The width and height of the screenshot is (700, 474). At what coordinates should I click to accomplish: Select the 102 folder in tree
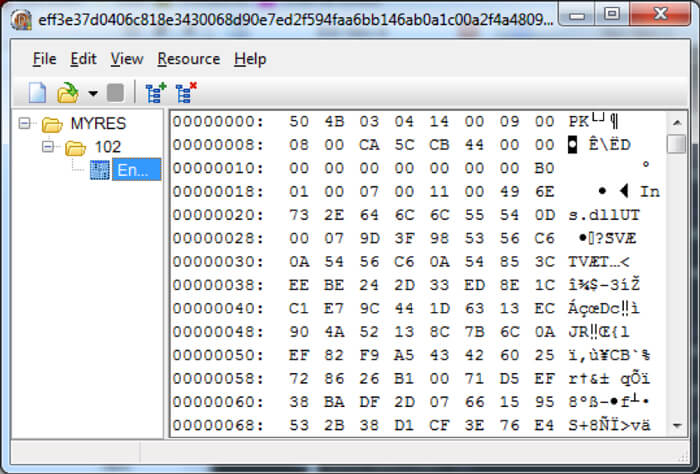tap(107, 148)
